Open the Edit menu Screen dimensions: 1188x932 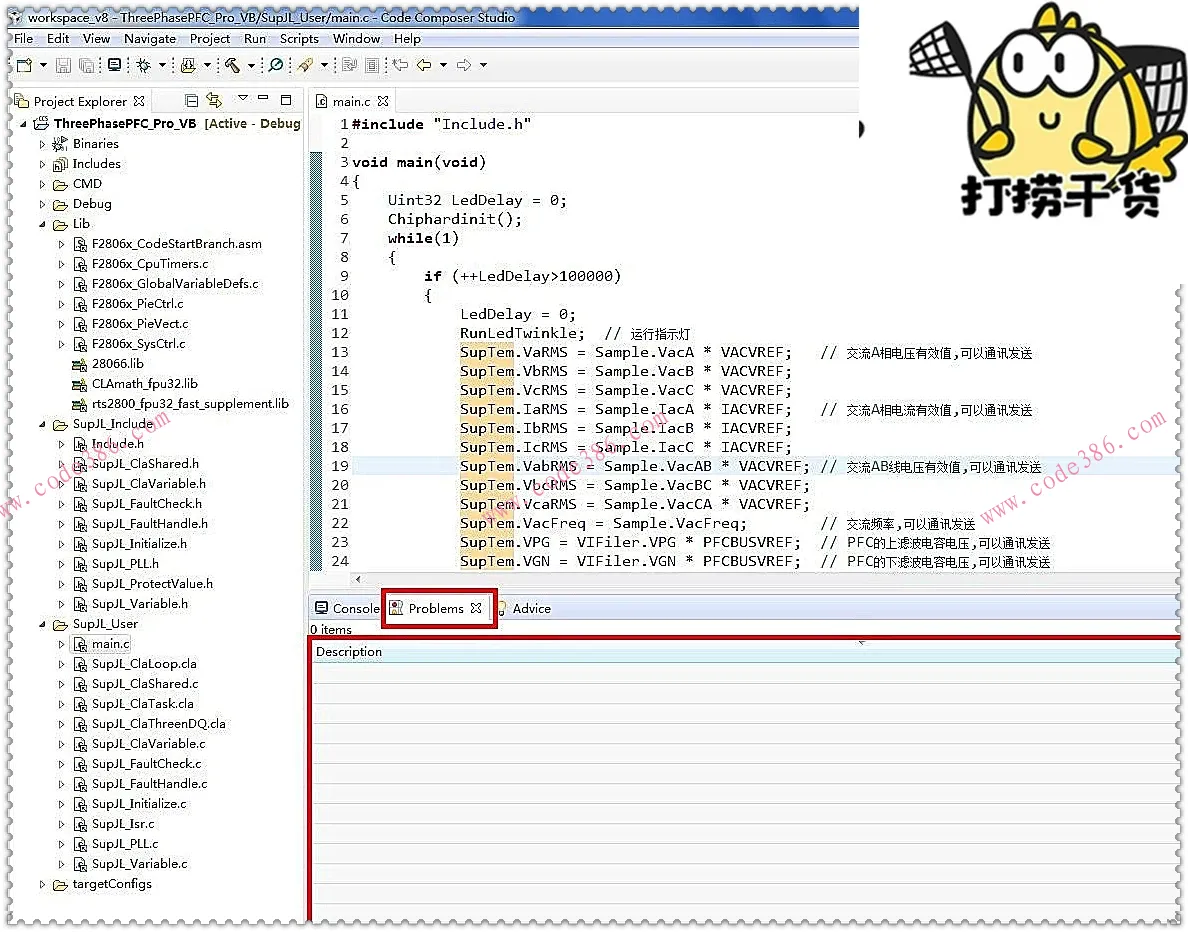click(58, 39)
